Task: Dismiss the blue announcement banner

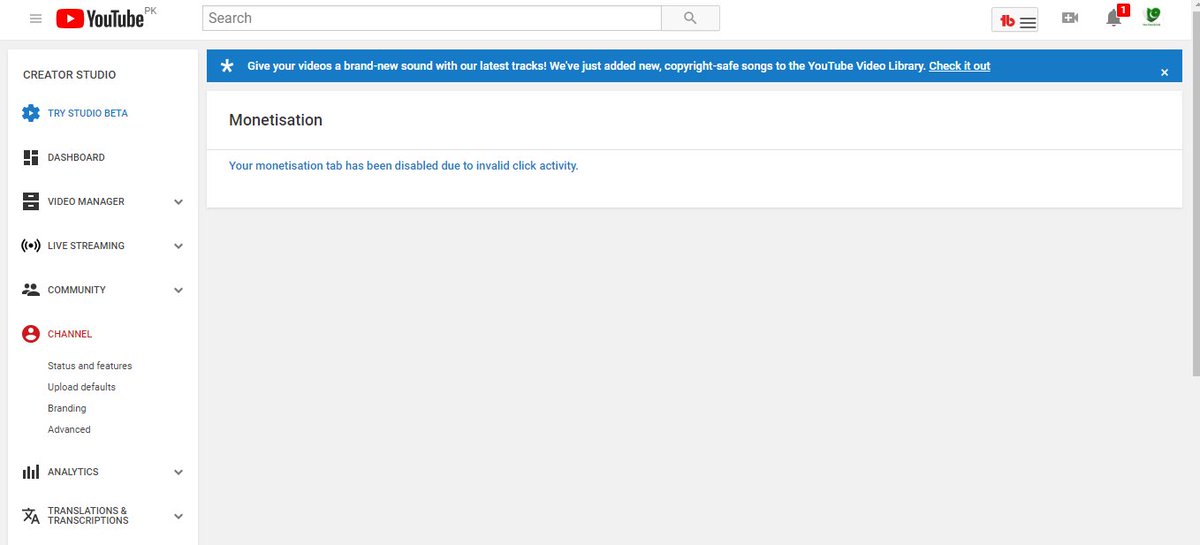Action: coord(1164,72)
